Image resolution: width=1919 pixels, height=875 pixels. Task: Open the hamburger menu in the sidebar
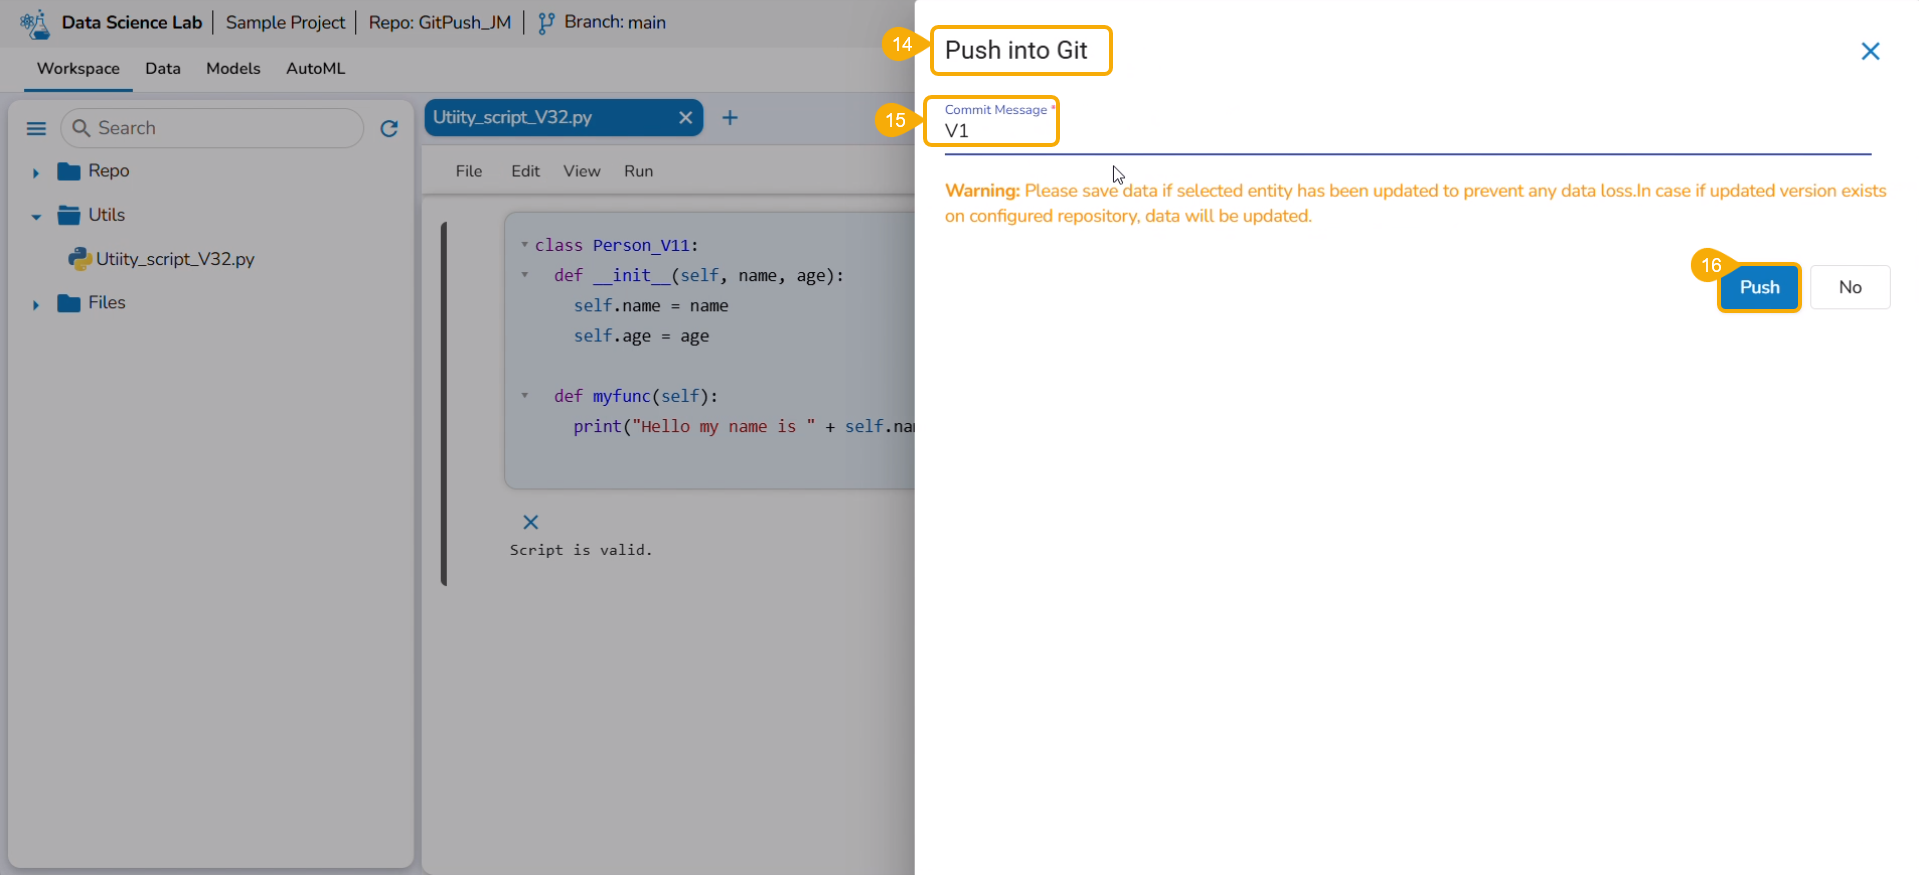[36, 128]
